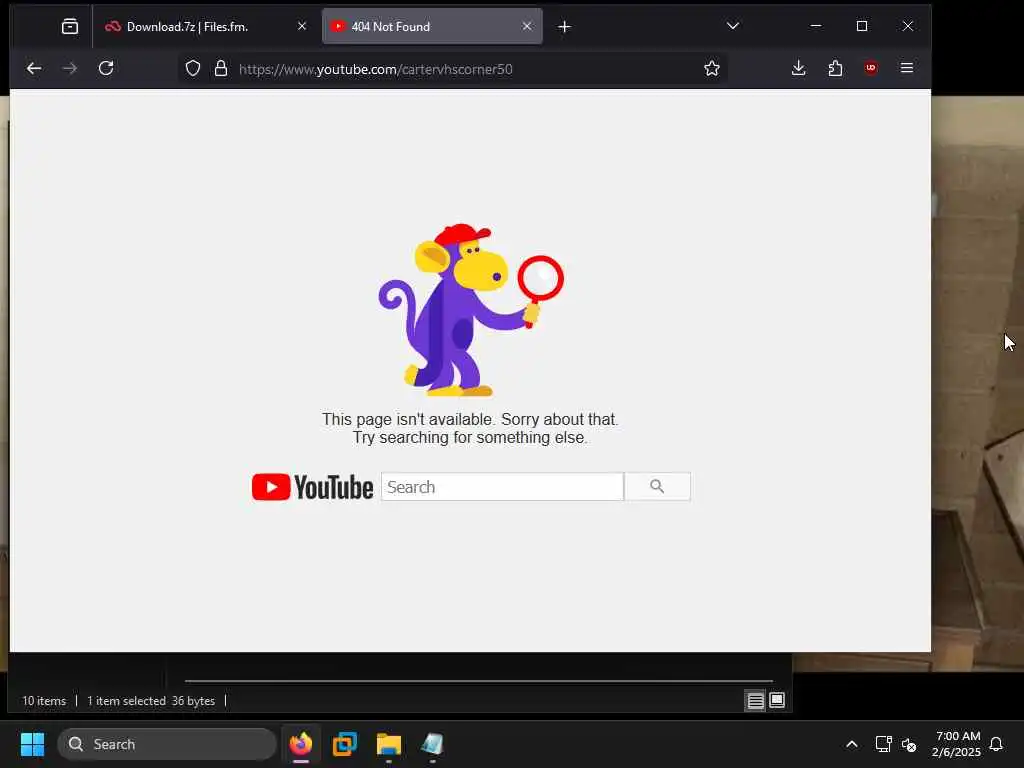Open the Windows Start menu
Screen dimensions: 1024x768
[x=32, y=744]
